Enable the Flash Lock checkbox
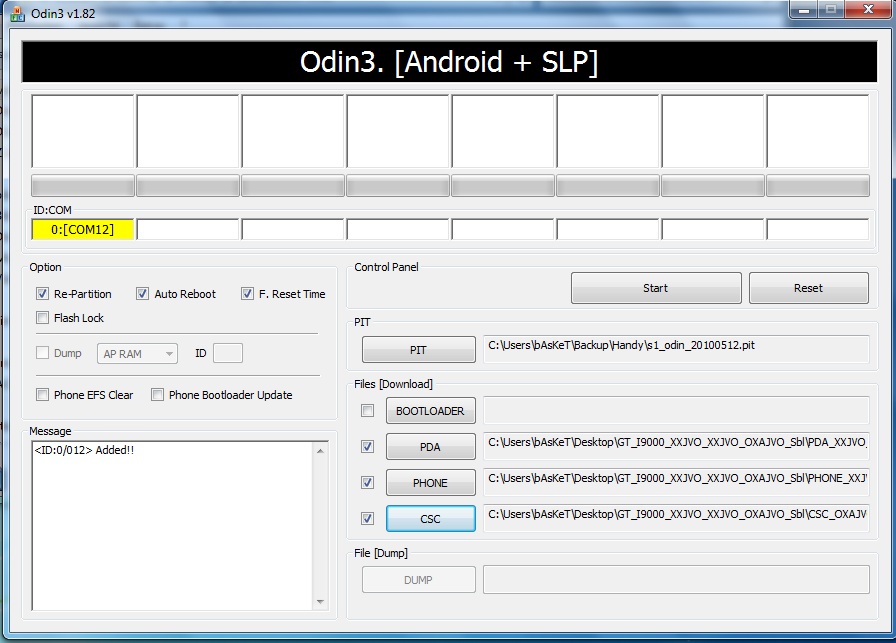Viewport: 896px width, 643px height. tap(42, 318)
